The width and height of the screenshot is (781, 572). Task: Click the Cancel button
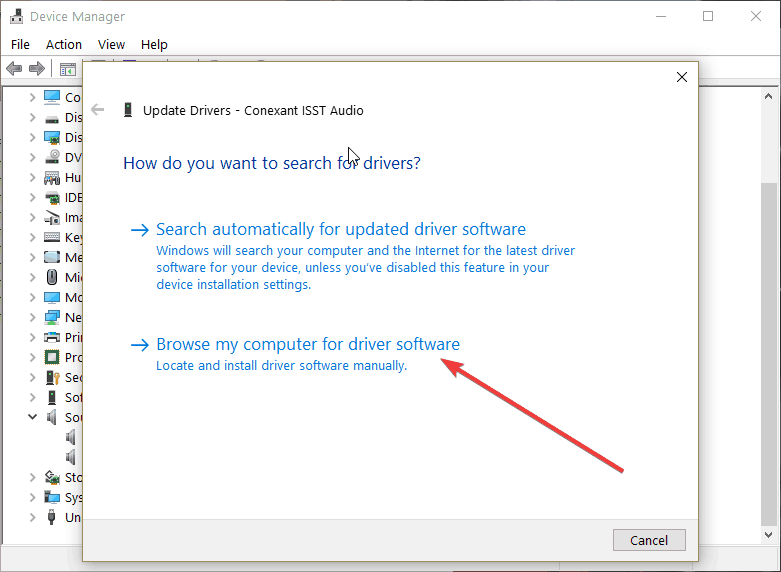[649, 540]
